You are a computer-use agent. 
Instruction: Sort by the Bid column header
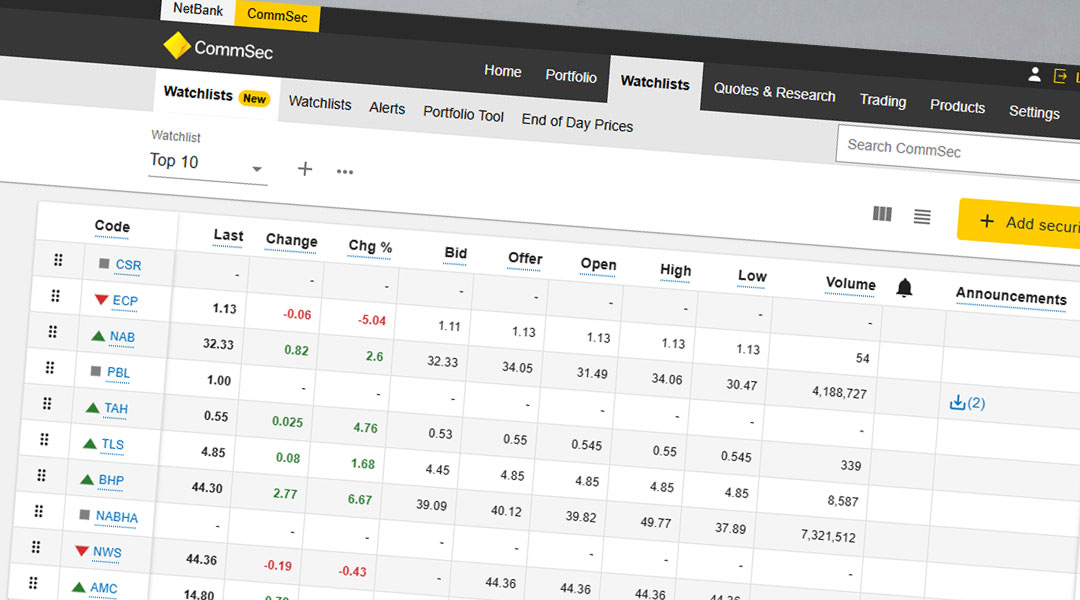coord(455,253)
